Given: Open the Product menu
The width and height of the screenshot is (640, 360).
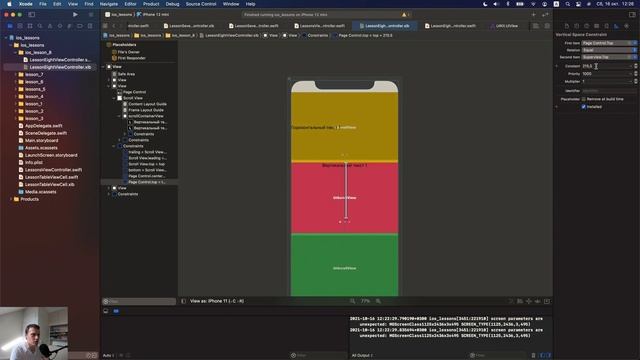Looking at the screenshot, I should coord(151,4).
